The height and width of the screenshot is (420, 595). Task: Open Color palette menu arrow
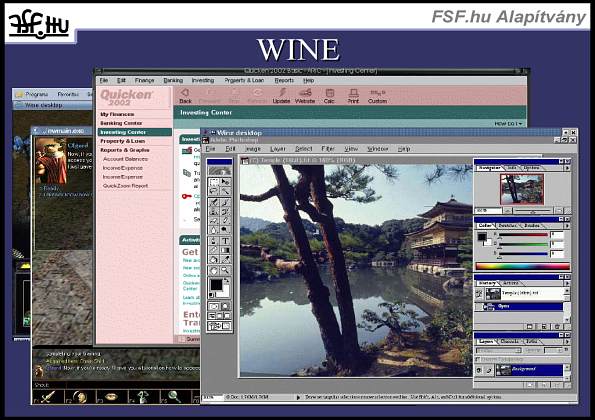coord(567,226)
